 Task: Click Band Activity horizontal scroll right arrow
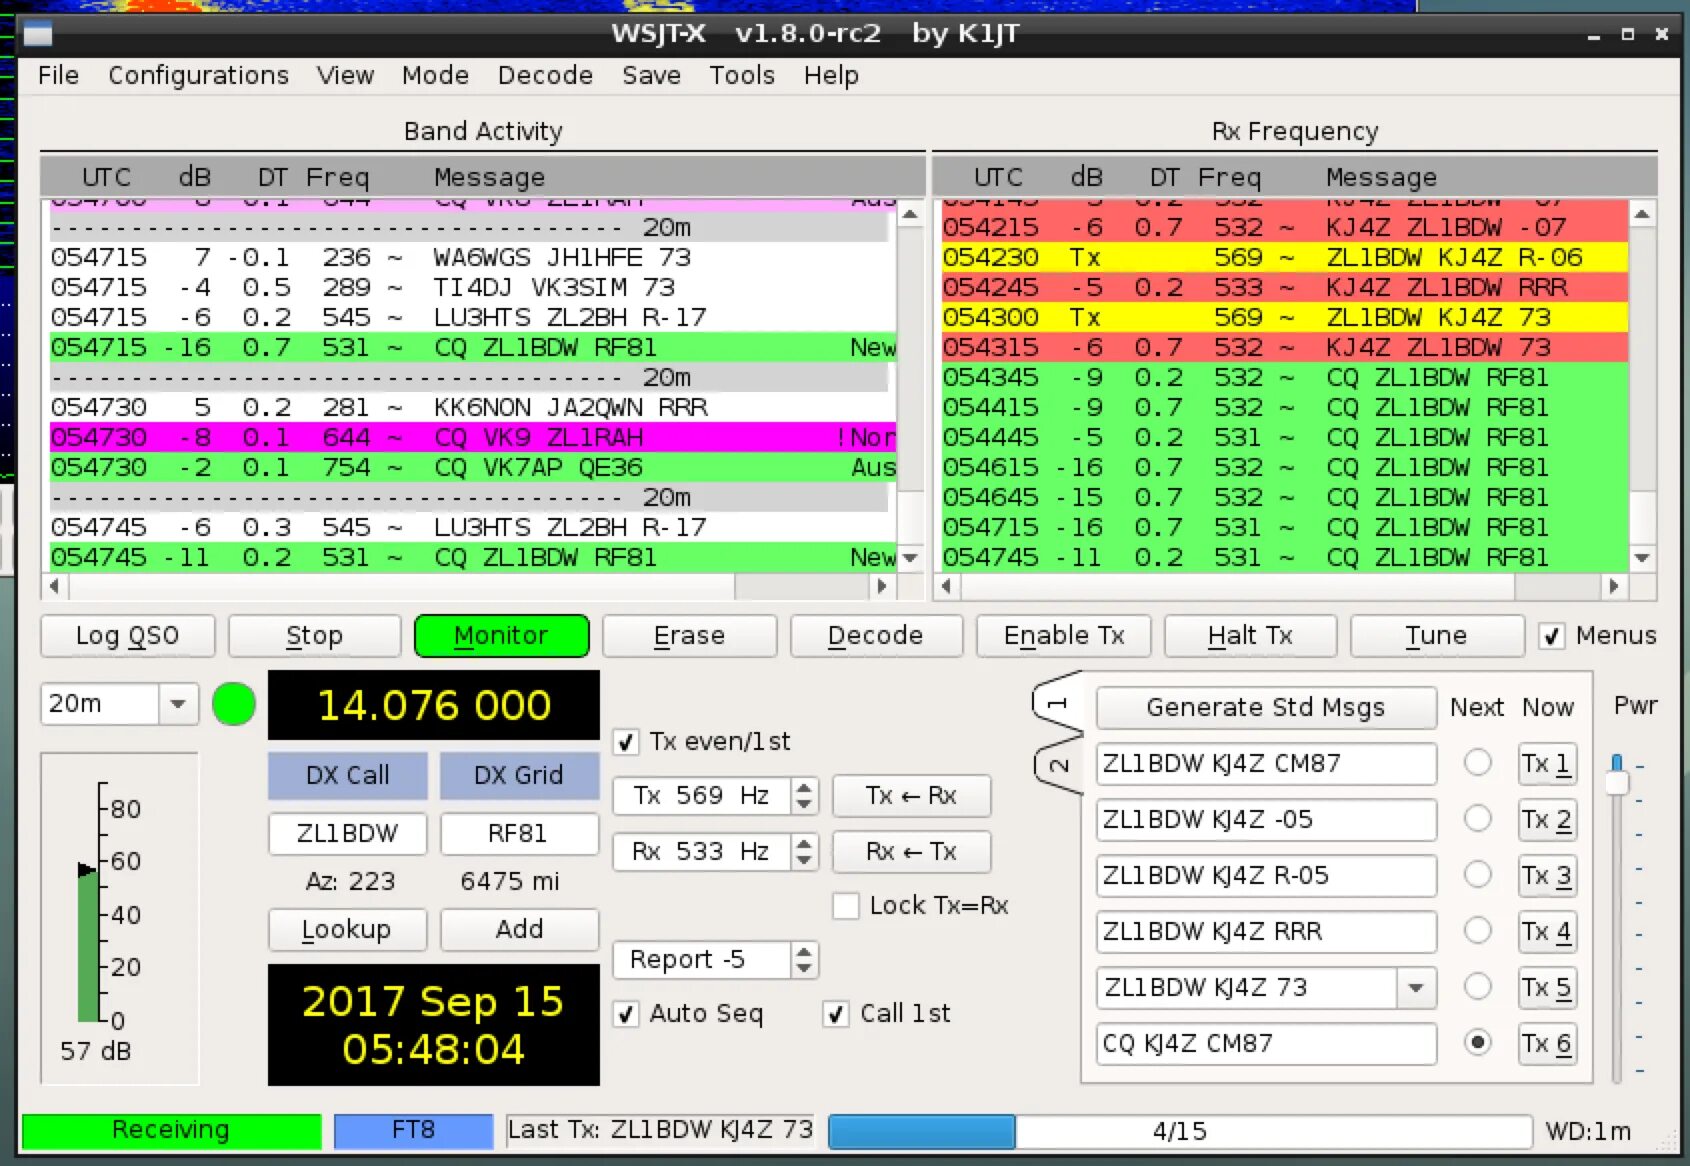(x=881, y=586)
